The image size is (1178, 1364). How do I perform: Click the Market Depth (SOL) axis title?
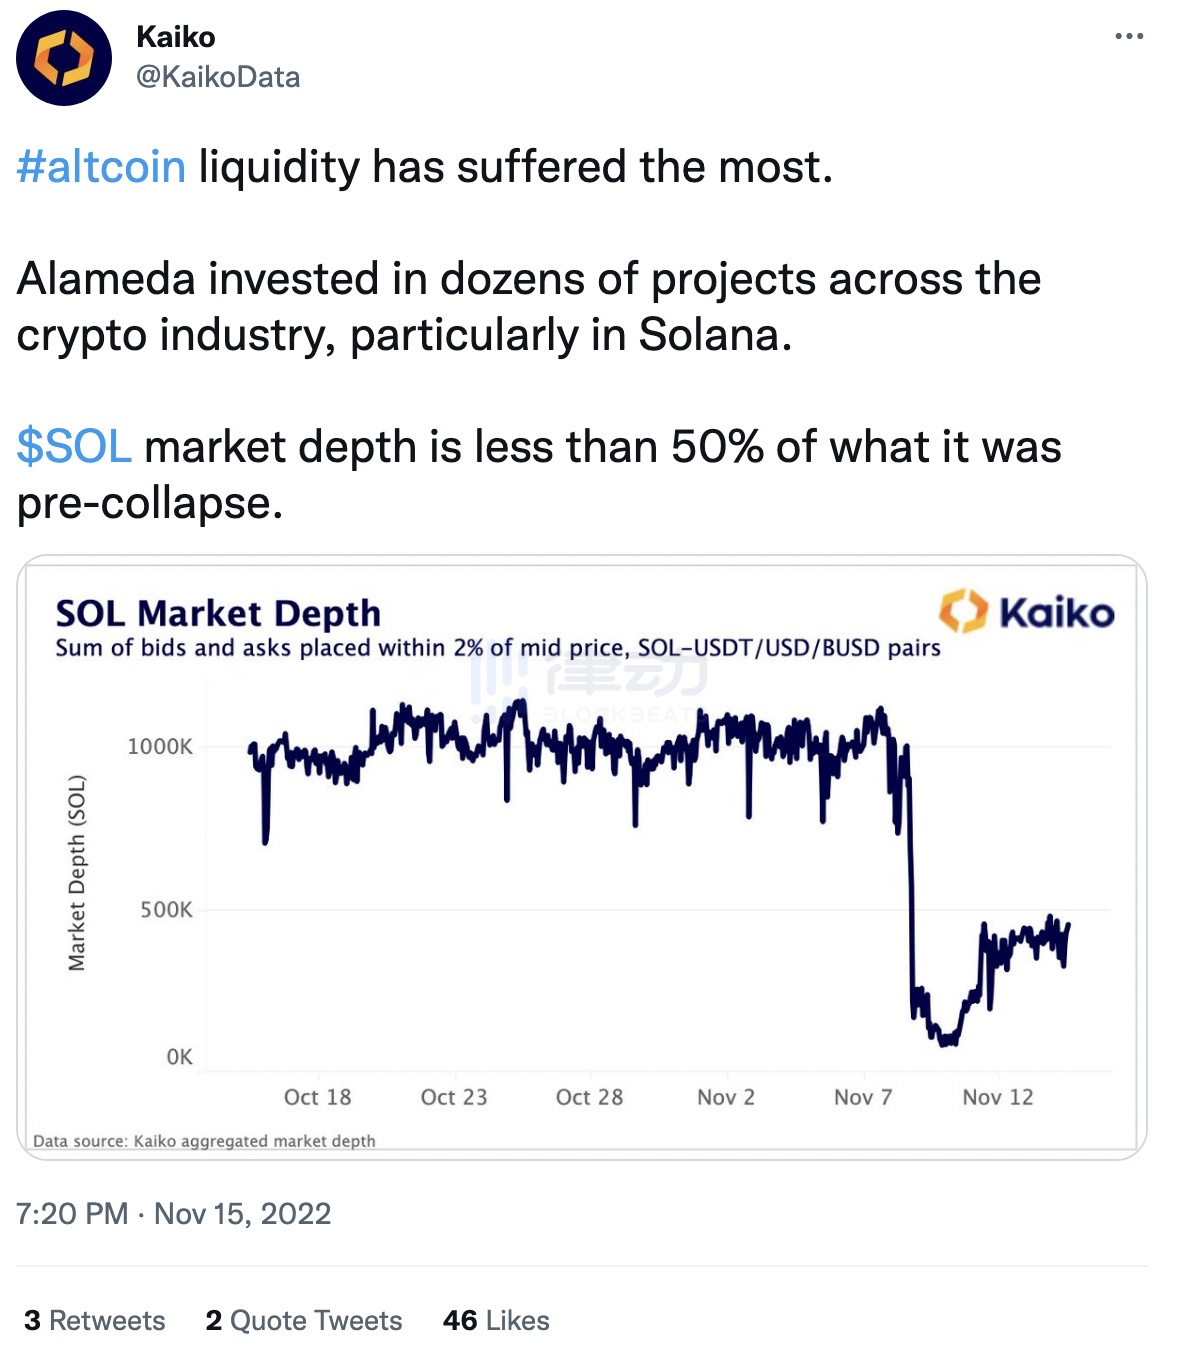coord(77,873)
